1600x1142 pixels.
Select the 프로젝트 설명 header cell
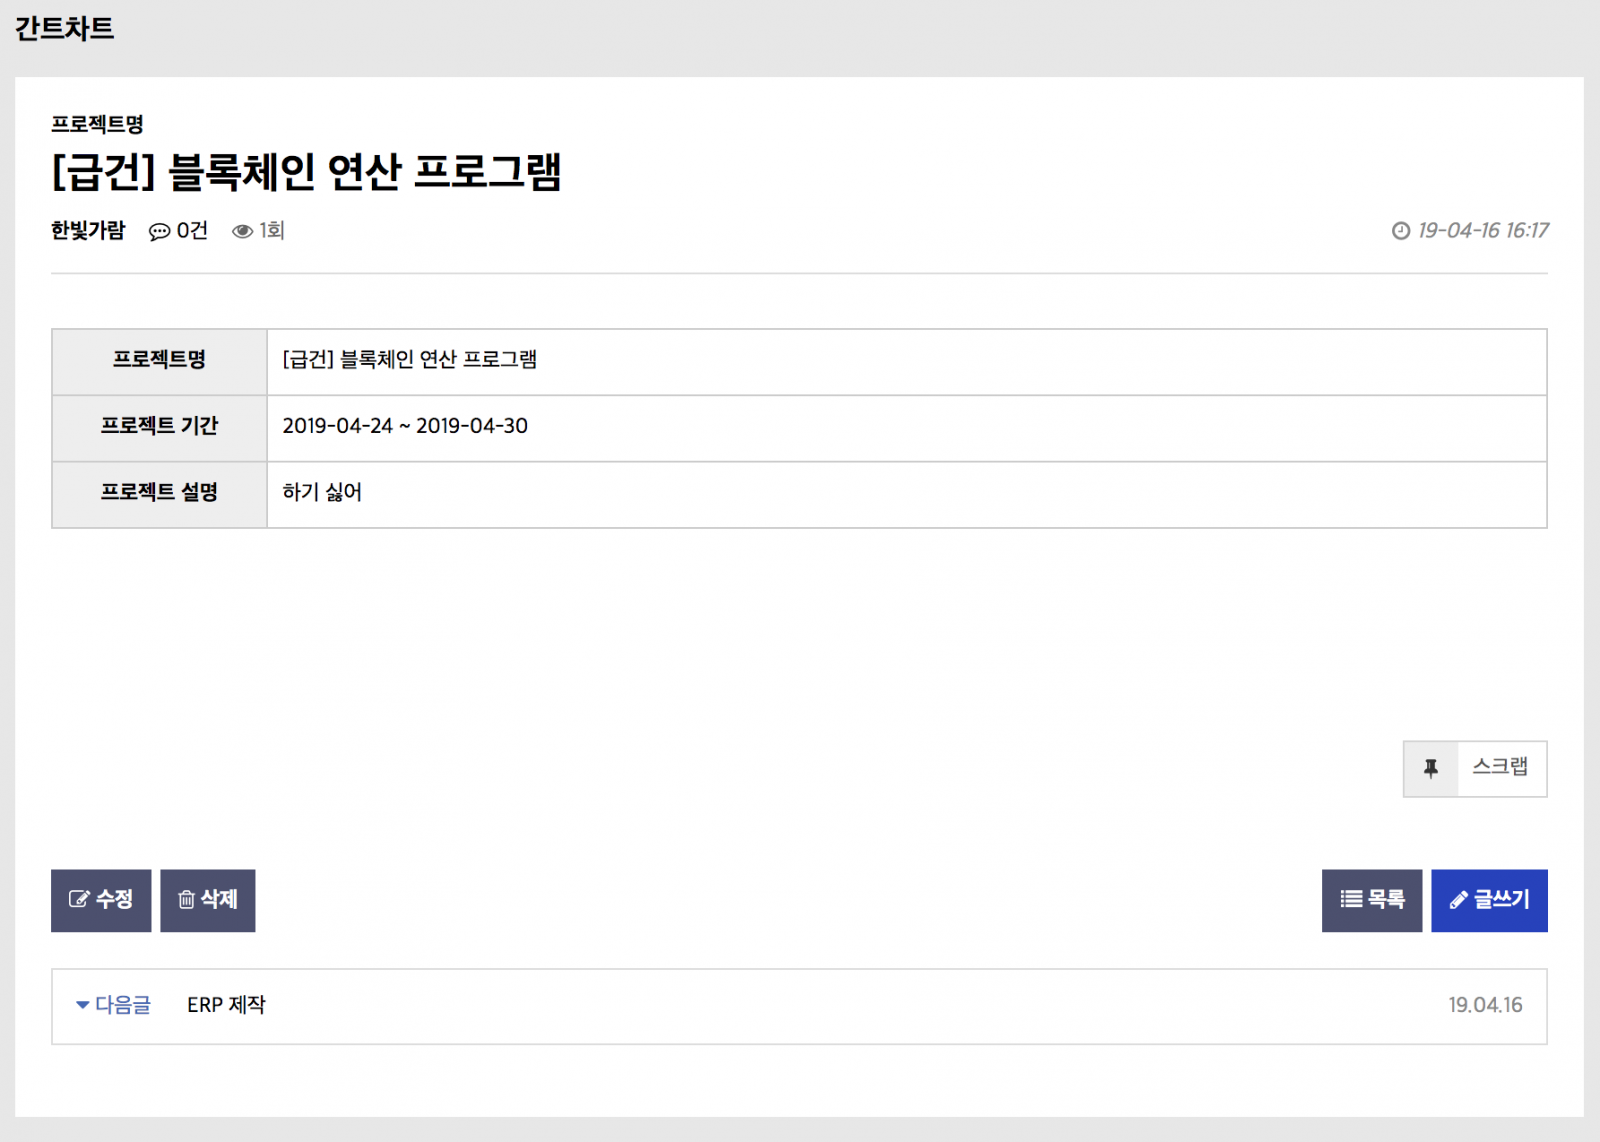tap(159, 492)
